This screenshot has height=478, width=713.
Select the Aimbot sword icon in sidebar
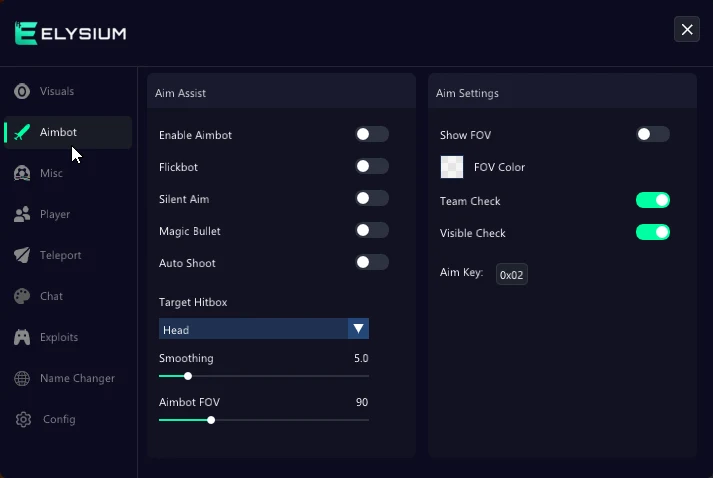coord(22,132)
